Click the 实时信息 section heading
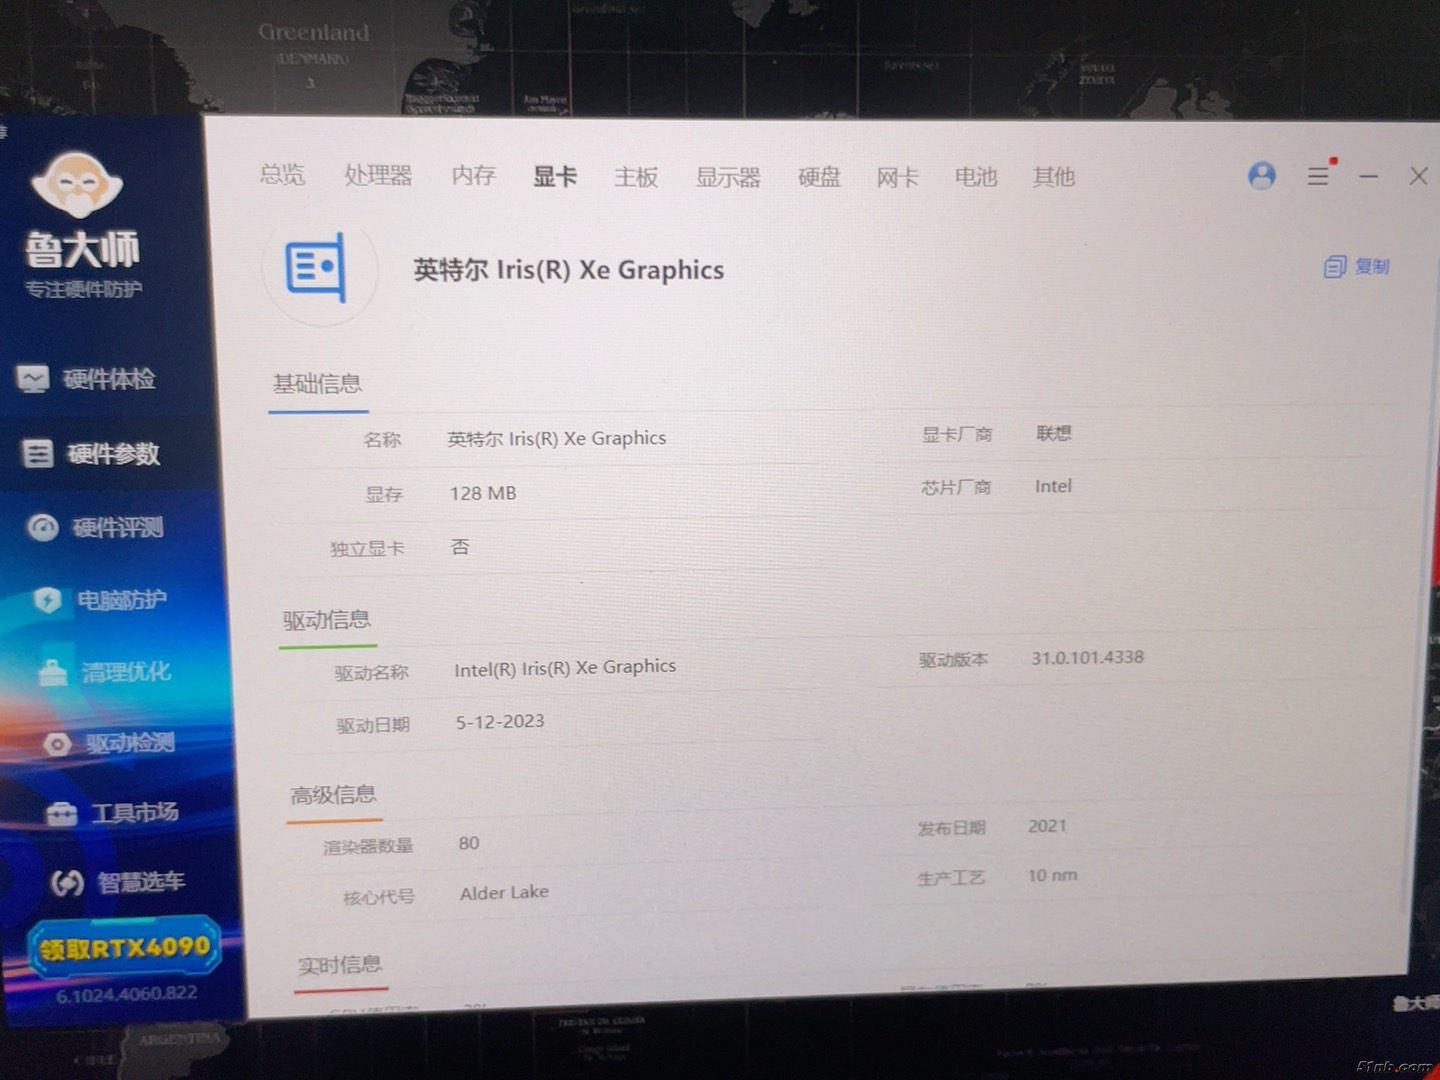Image resolution: width=1440 pixels, height=1080 pixels. [340, 965]
